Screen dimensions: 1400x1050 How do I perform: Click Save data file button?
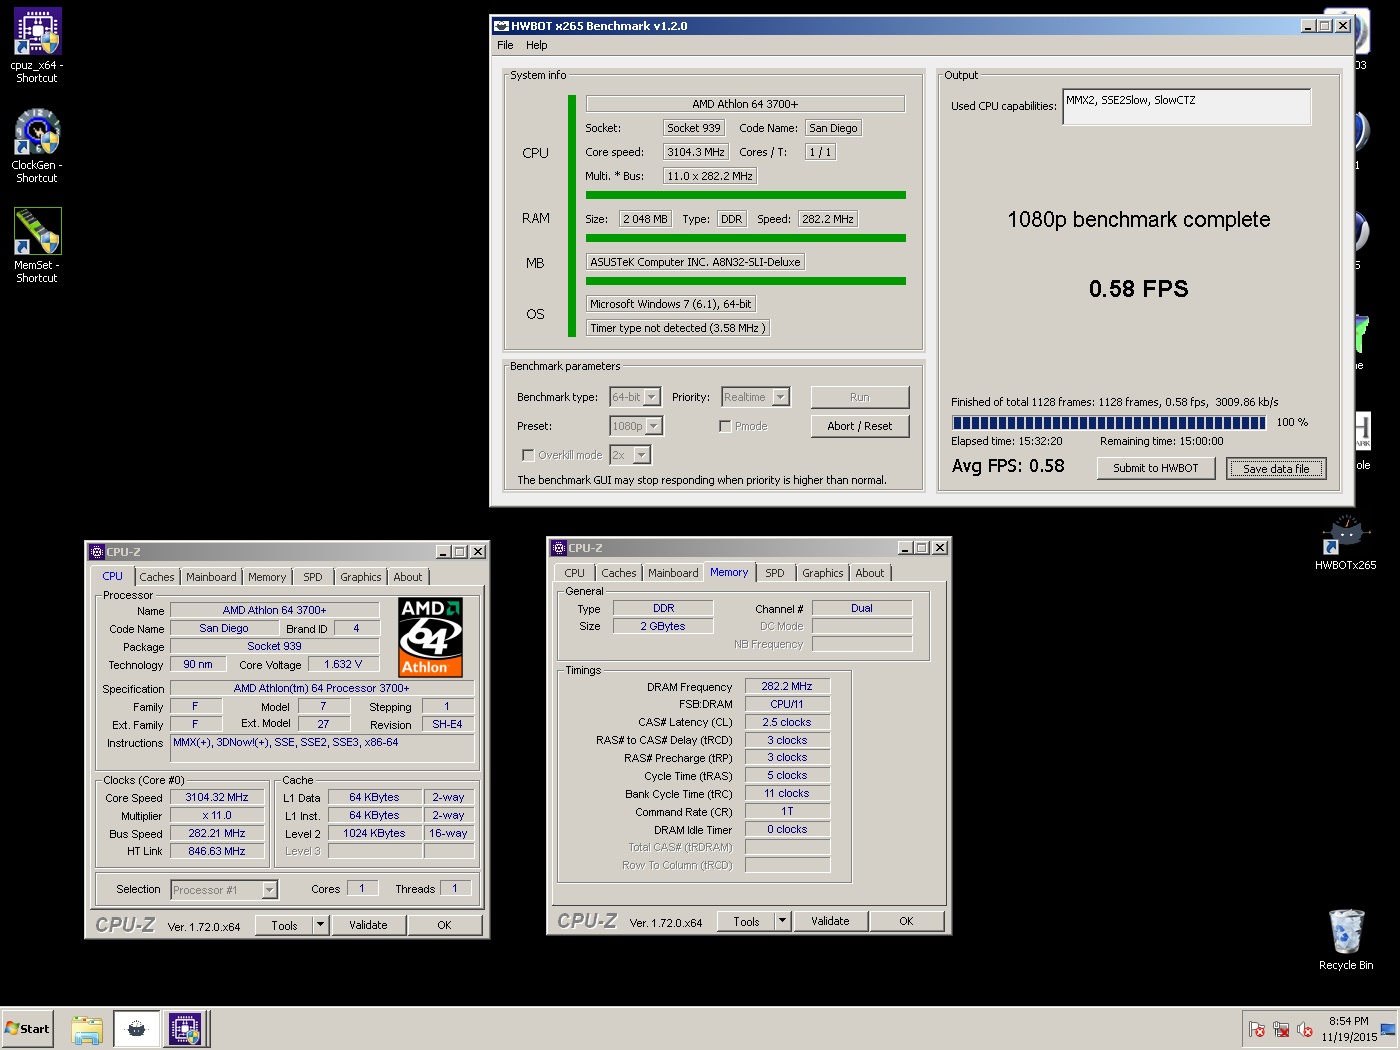1276,468
